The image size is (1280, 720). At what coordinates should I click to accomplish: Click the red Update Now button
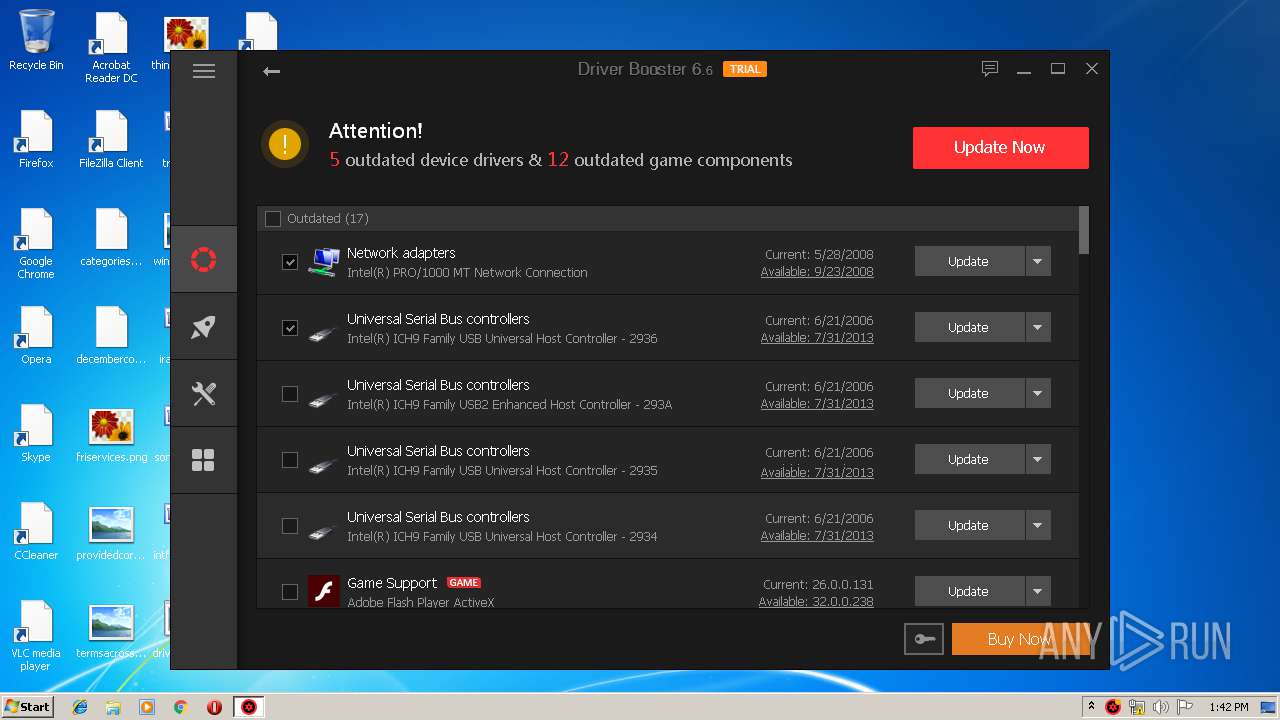click(x=1000, y=147)
